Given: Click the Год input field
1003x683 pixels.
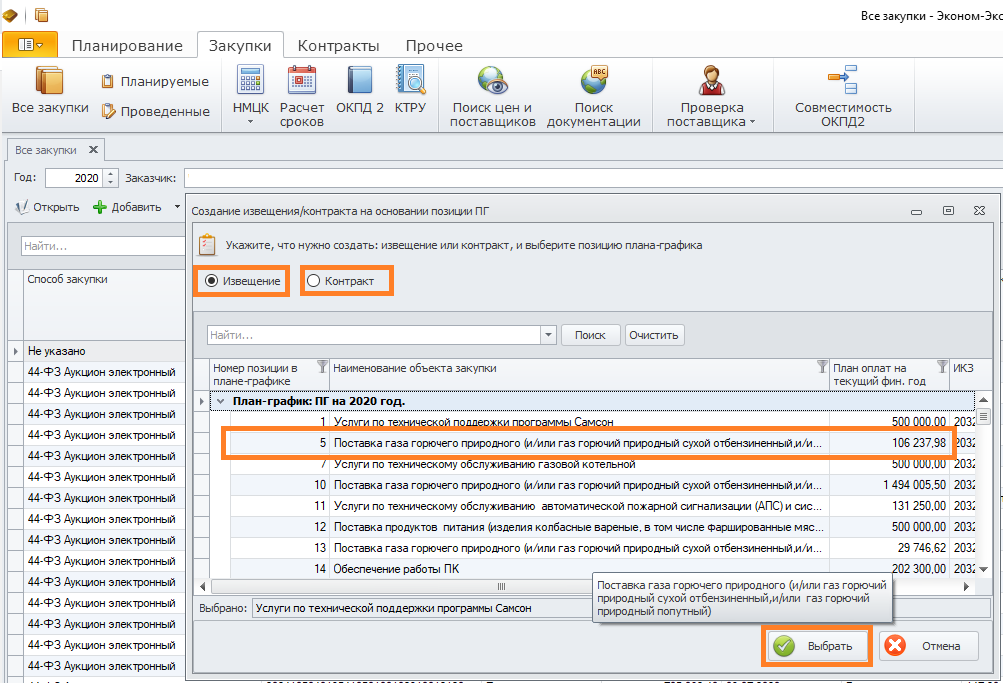Looking at the screenshot, I should click(74, 178).
